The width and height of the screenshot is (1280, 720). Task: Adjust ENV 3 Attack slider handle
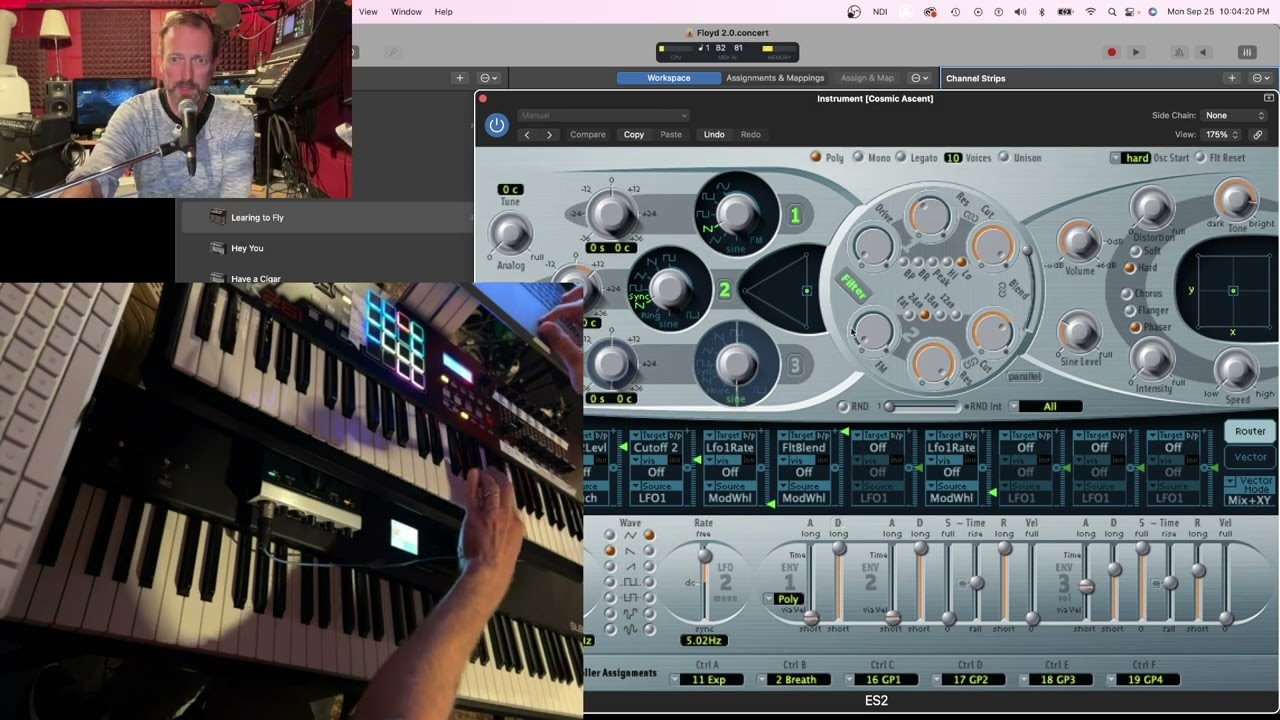point(1087,587)
